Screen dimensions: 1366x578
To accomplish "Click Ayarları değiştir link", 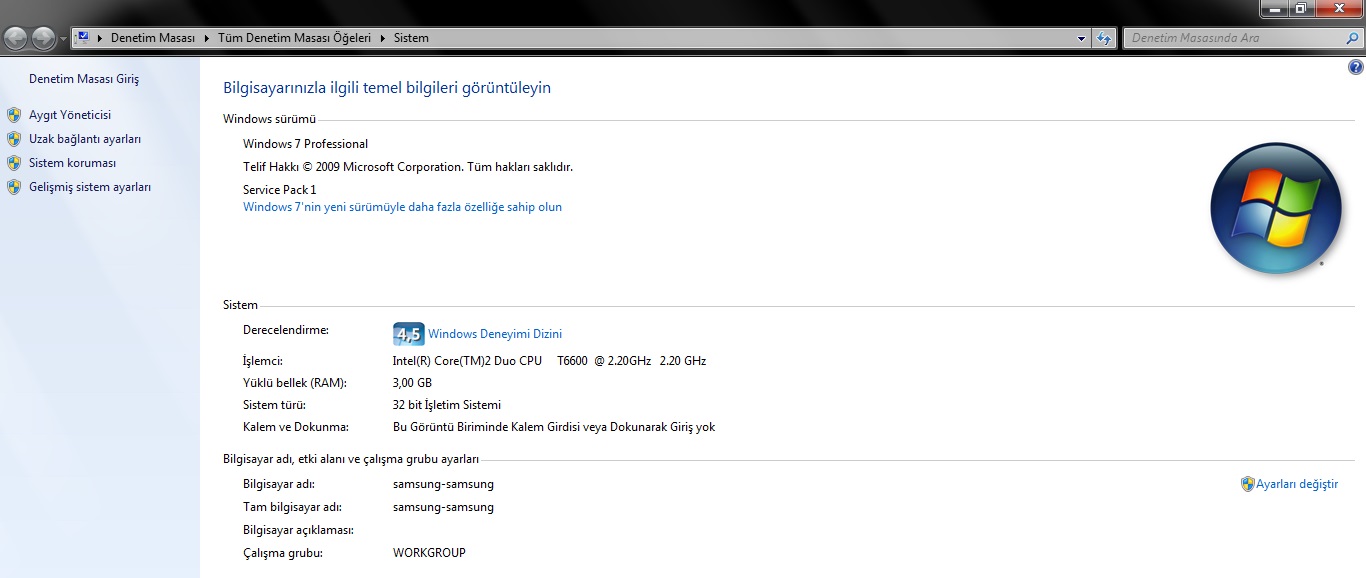I will click(x=1297, y=484).
